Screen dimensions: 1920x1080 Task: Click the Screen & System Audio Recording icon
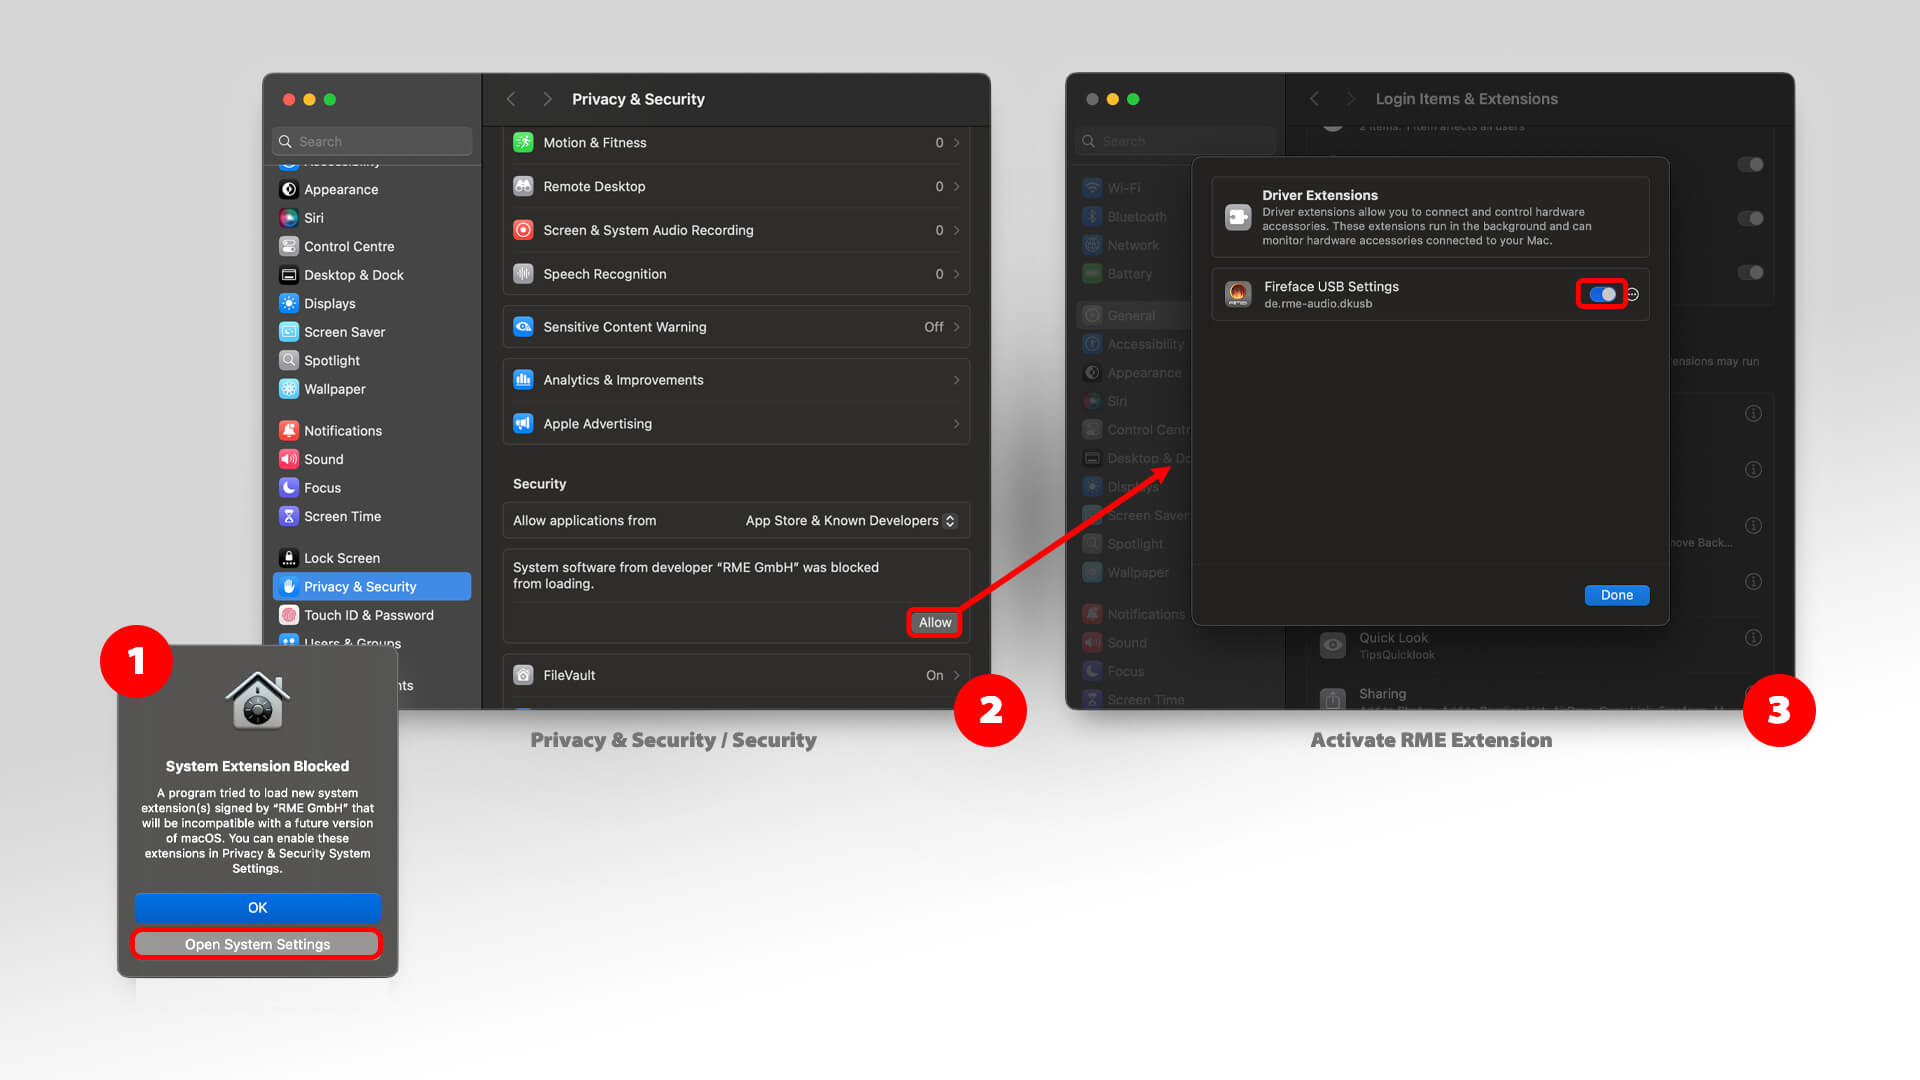[523, 230]
